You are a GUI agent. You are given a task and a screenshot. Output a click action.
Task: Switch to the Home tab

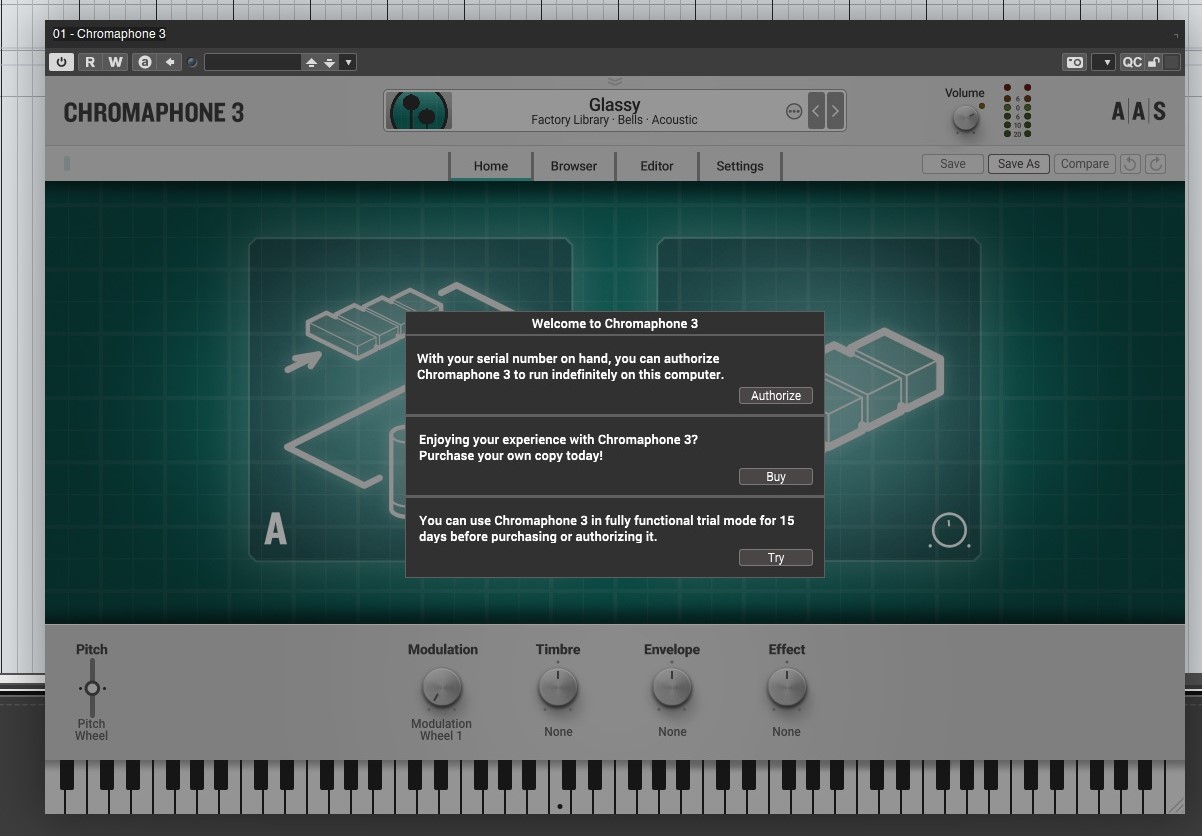tap(490, 166)
